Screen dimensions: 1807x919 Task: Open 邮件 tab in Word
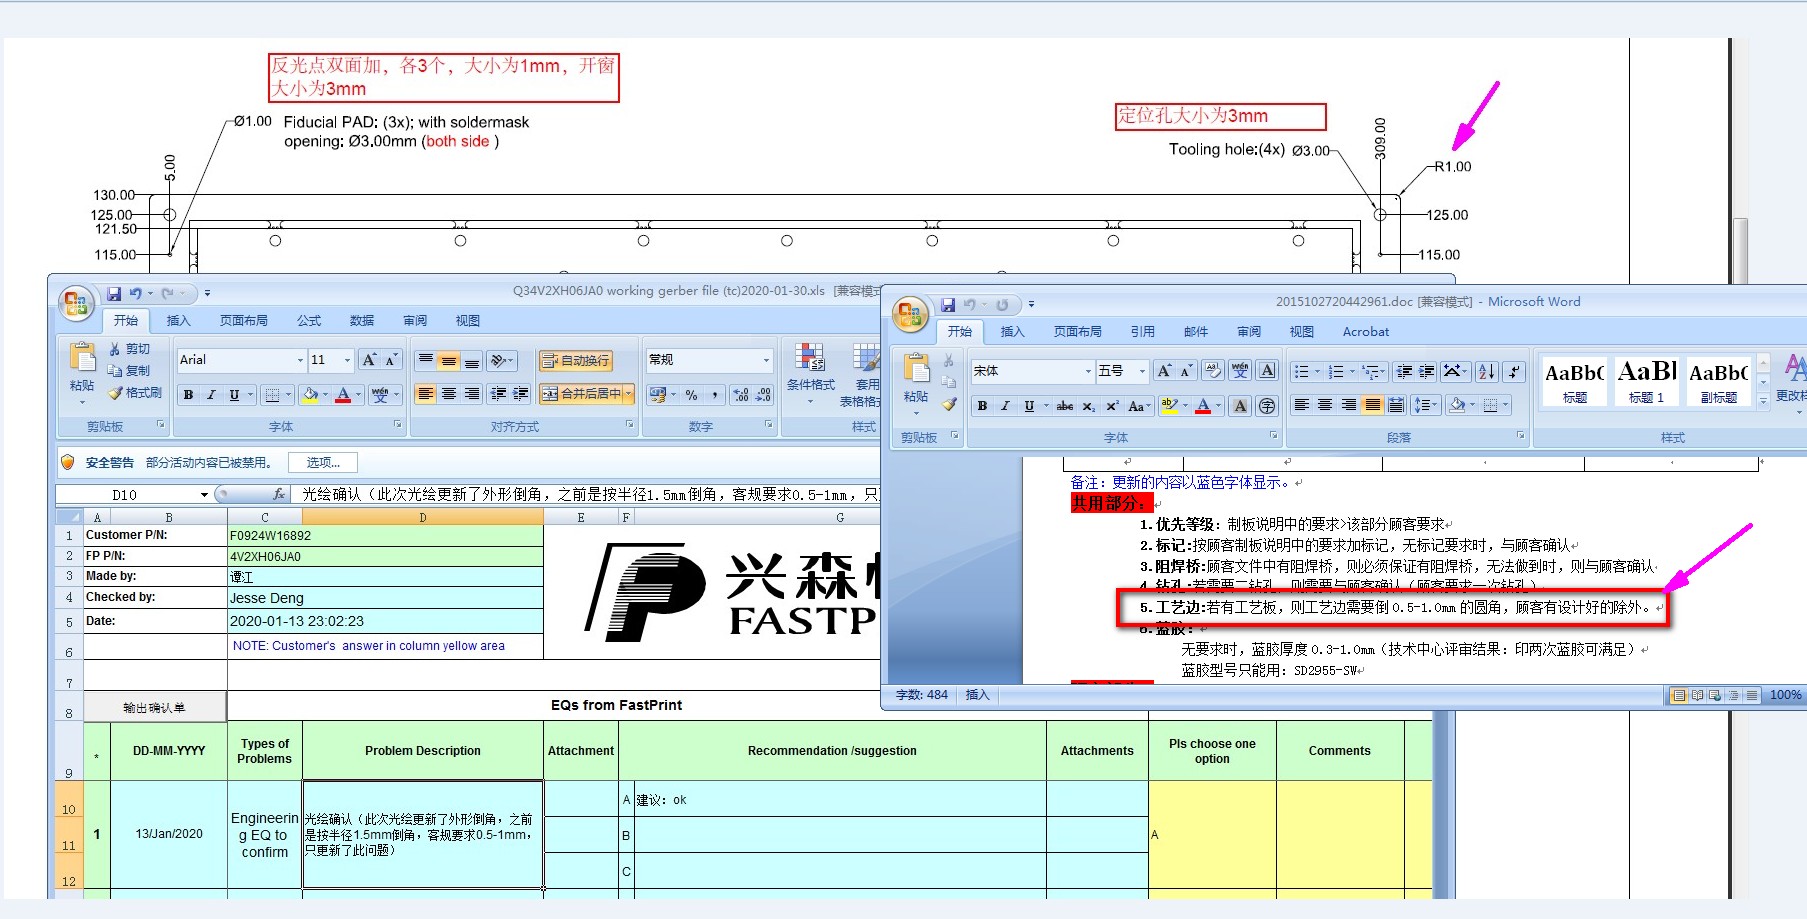[1196, 332]
